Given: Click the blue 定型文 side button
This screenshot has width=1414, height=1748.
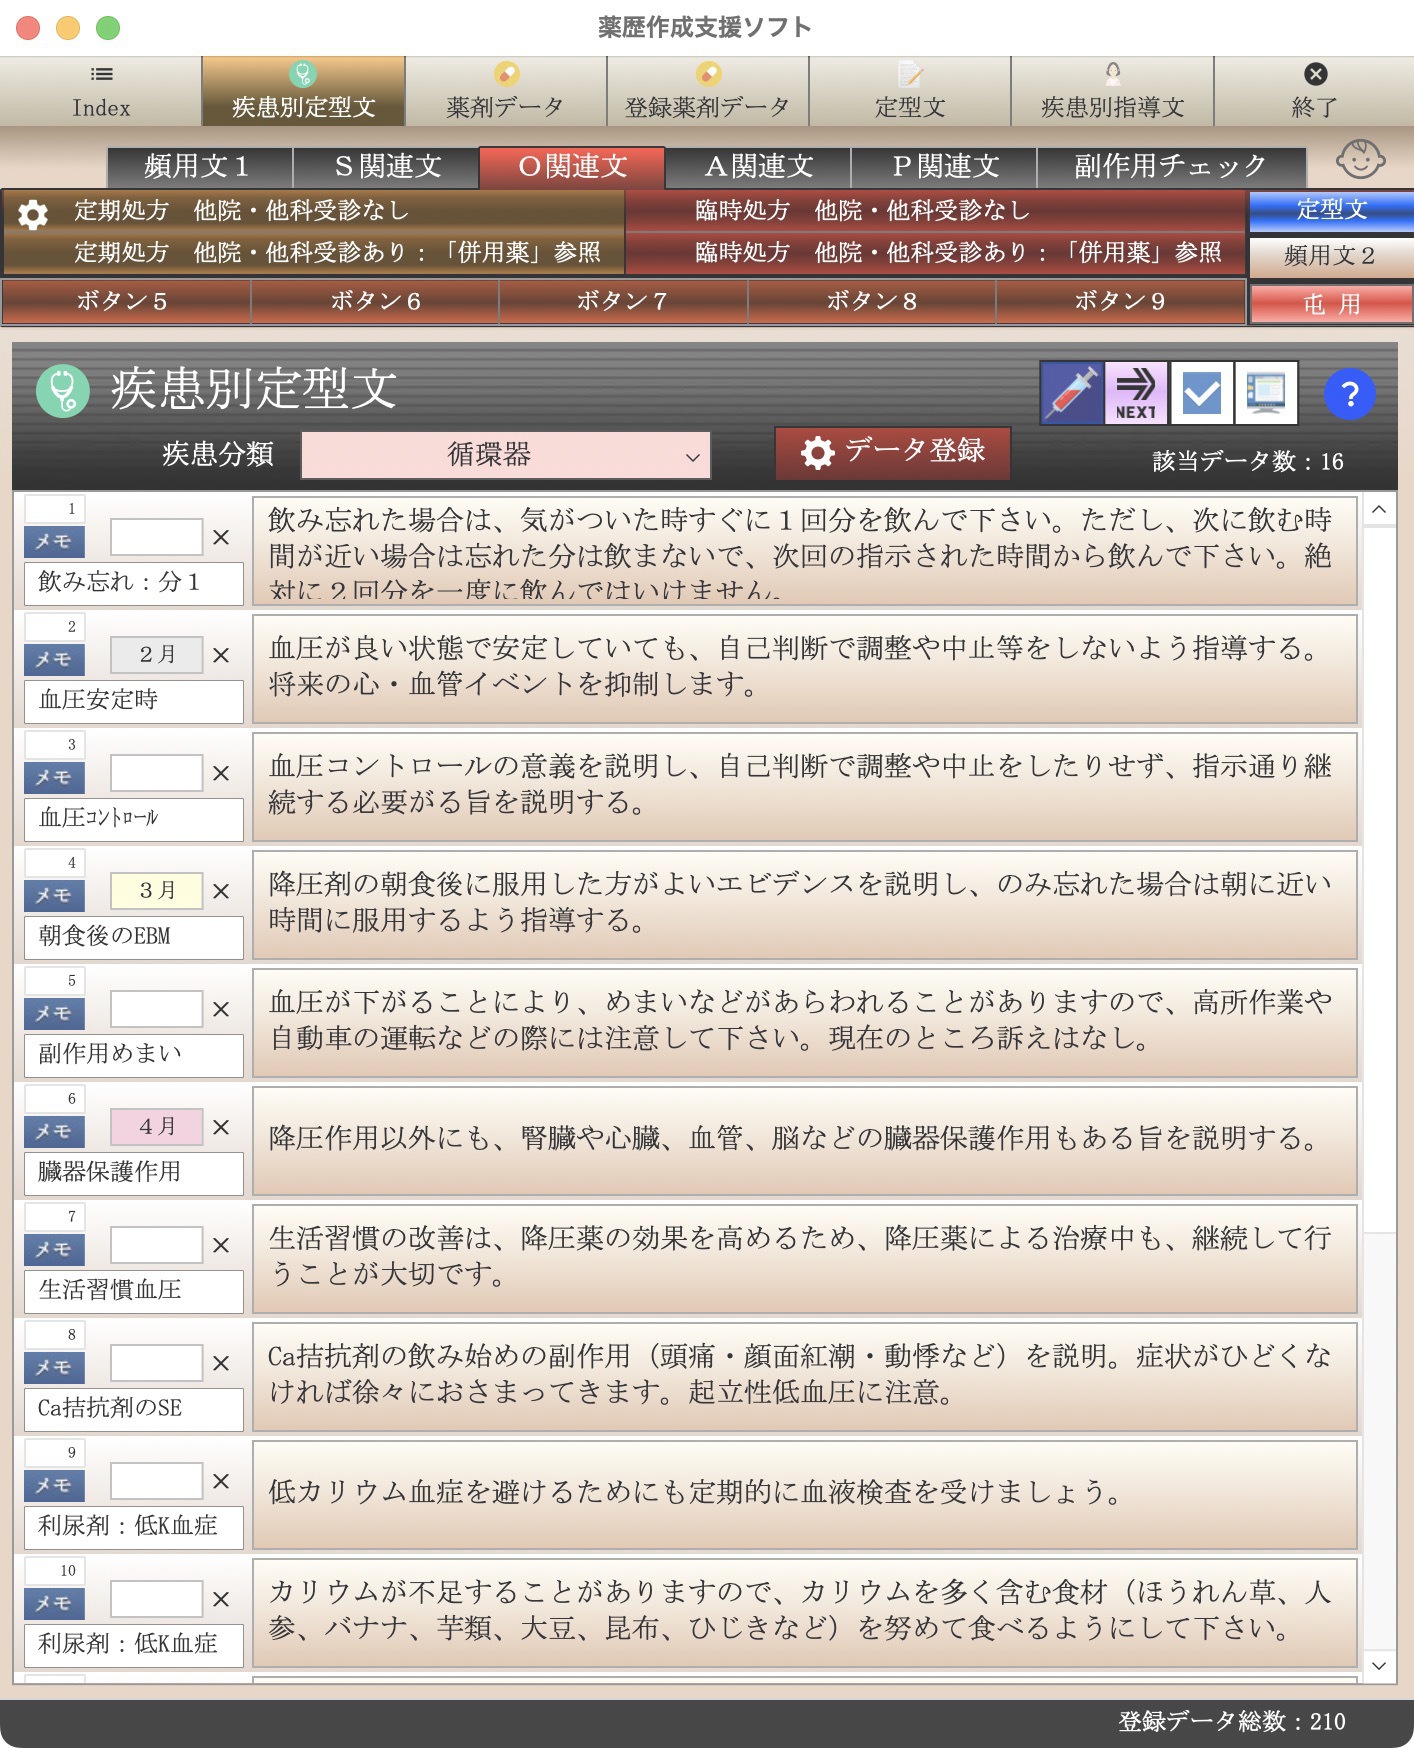Looking at the screenshot, I should [x=1331, y=210].
